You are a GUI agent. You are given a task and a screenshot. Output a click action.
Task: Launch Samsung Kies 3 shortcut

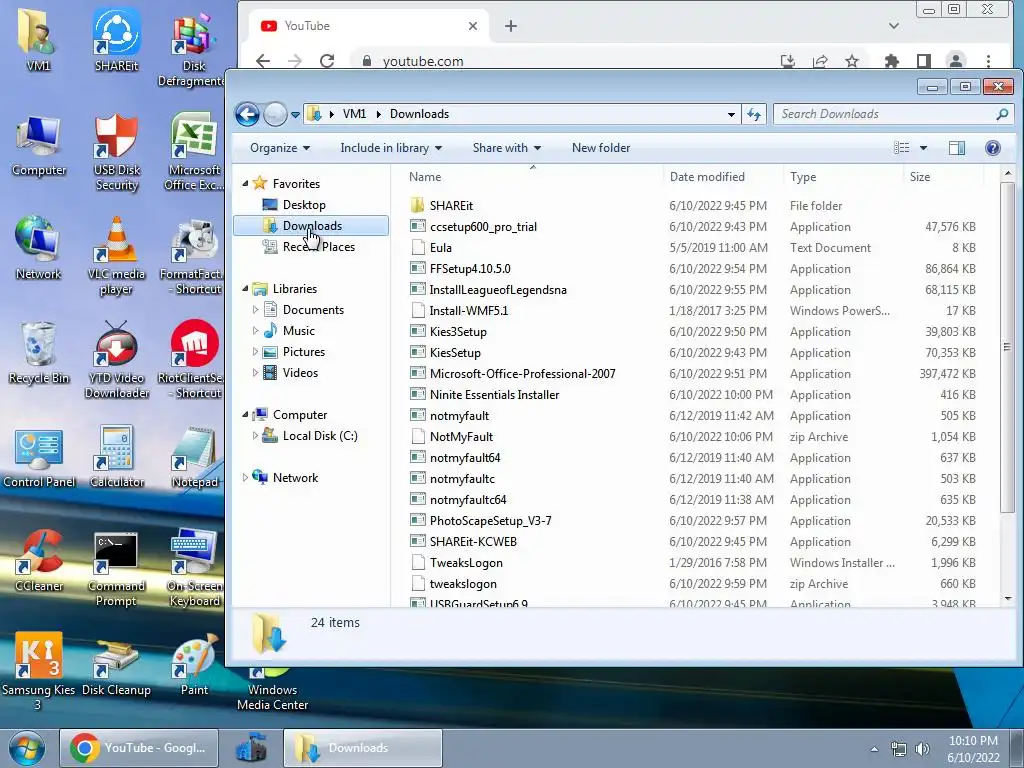tap(38, 671)
